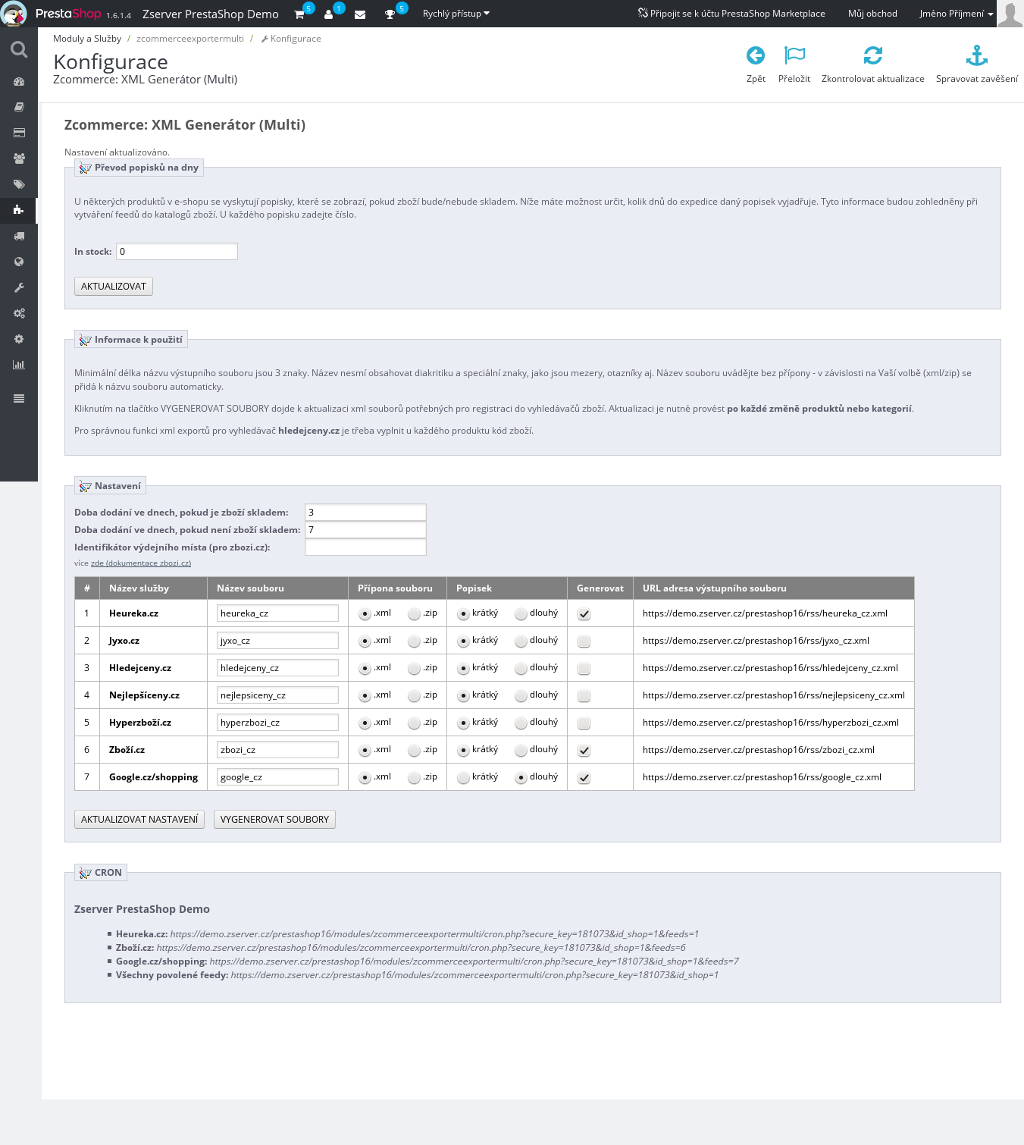This screenshot has height=1145, width=1024.
Task: Click the AKTUALIZOVAT button
Action: coord(113,286)
